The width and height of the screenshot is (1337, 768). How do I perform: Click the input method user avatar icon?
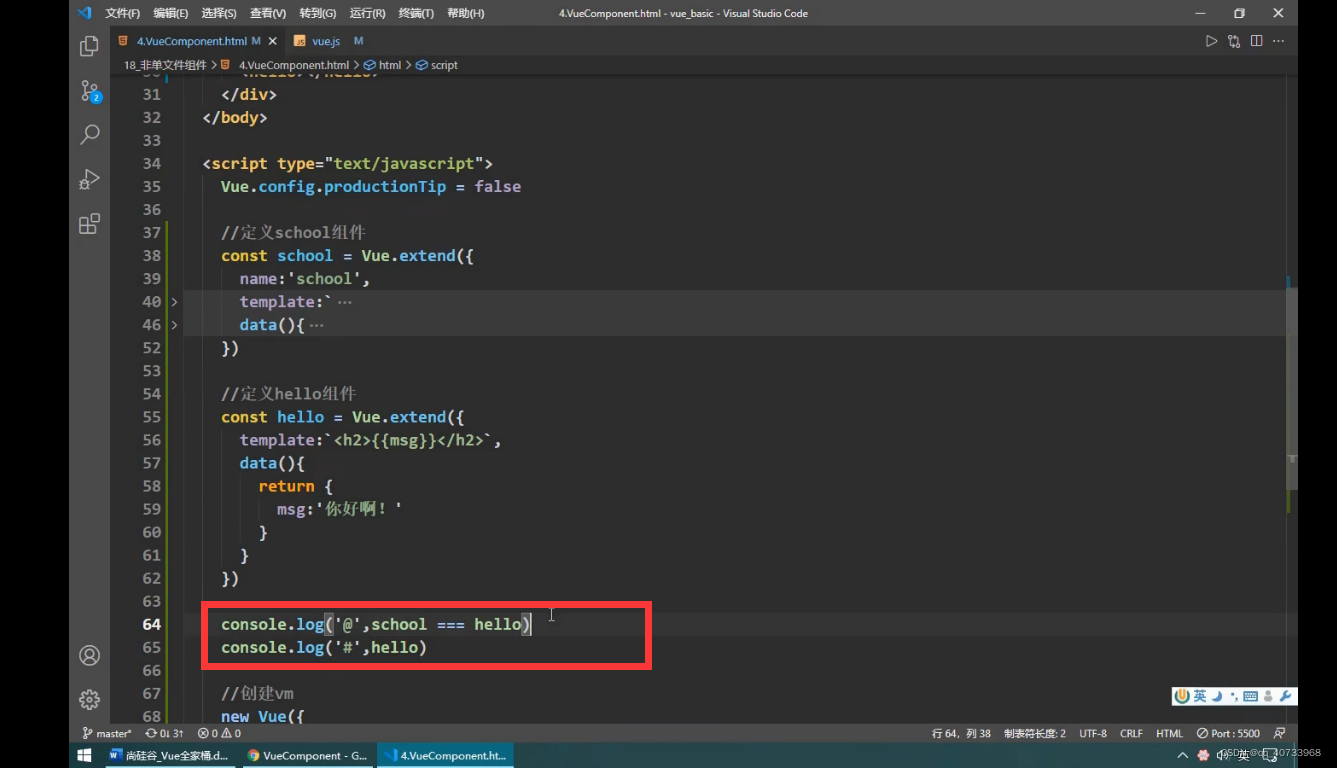coord(1269,696)
